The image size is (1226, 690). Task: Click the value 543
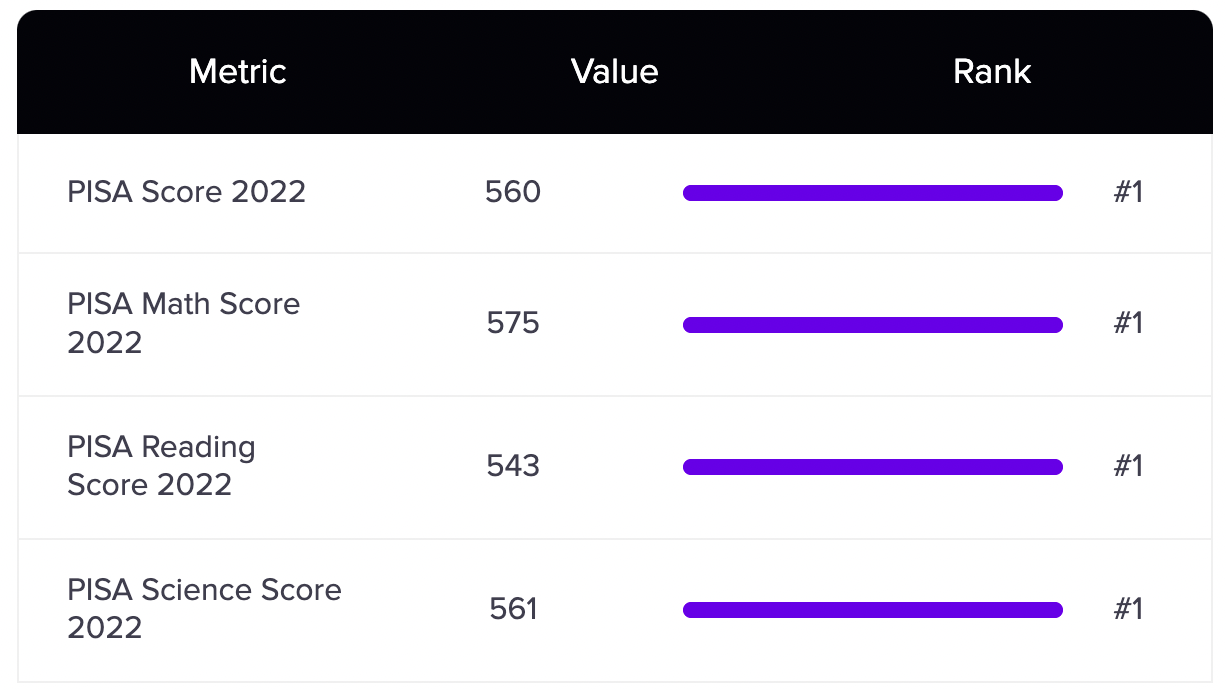[513, 466]
